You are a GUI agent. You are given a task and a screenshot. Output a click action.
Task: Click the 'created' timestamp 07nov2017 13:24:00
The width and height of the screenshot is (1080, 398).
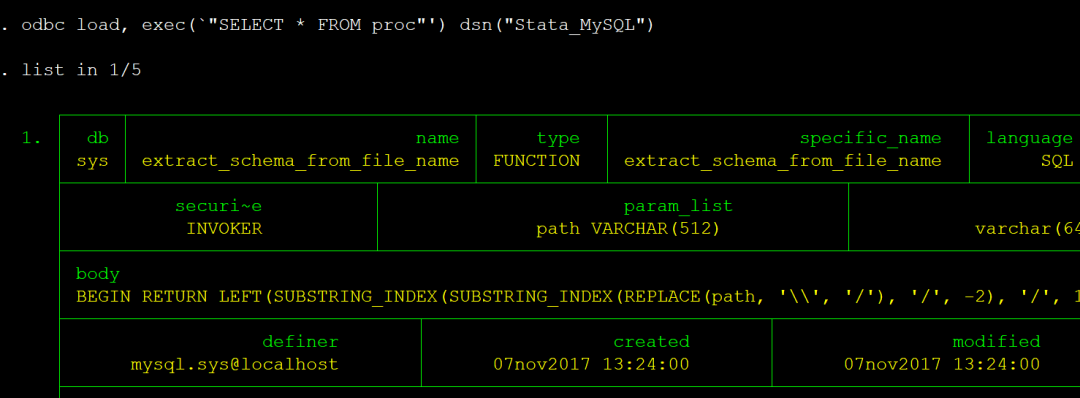(591, 364)
